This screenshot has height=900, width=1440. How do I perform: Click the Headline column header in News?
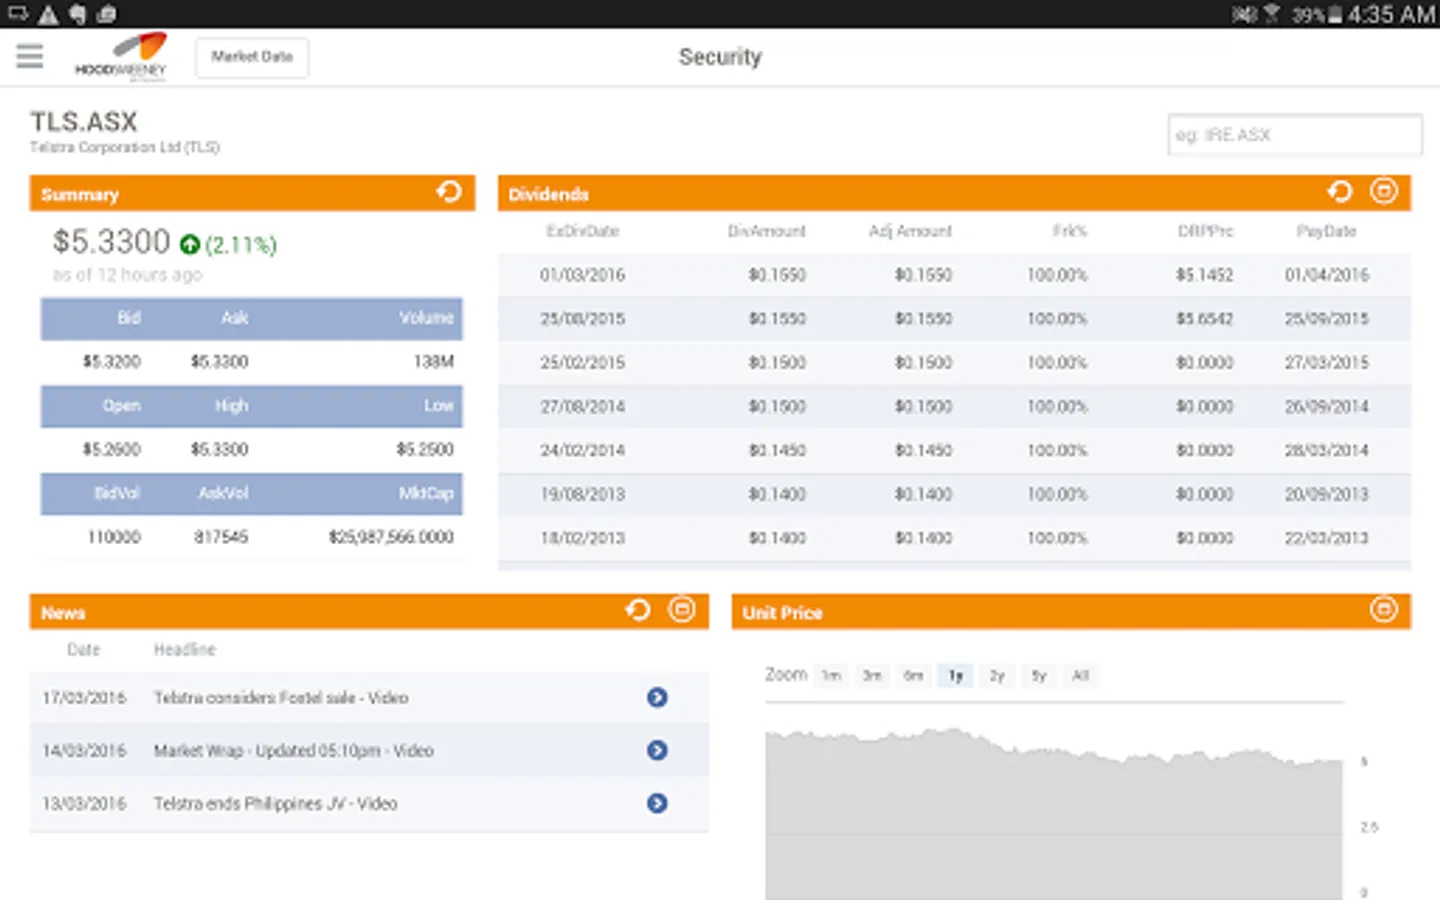(x=185, y=650)
